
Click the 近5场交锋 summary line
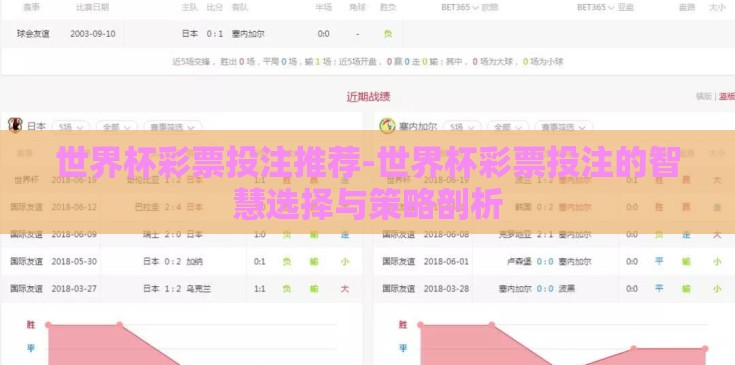368,61
